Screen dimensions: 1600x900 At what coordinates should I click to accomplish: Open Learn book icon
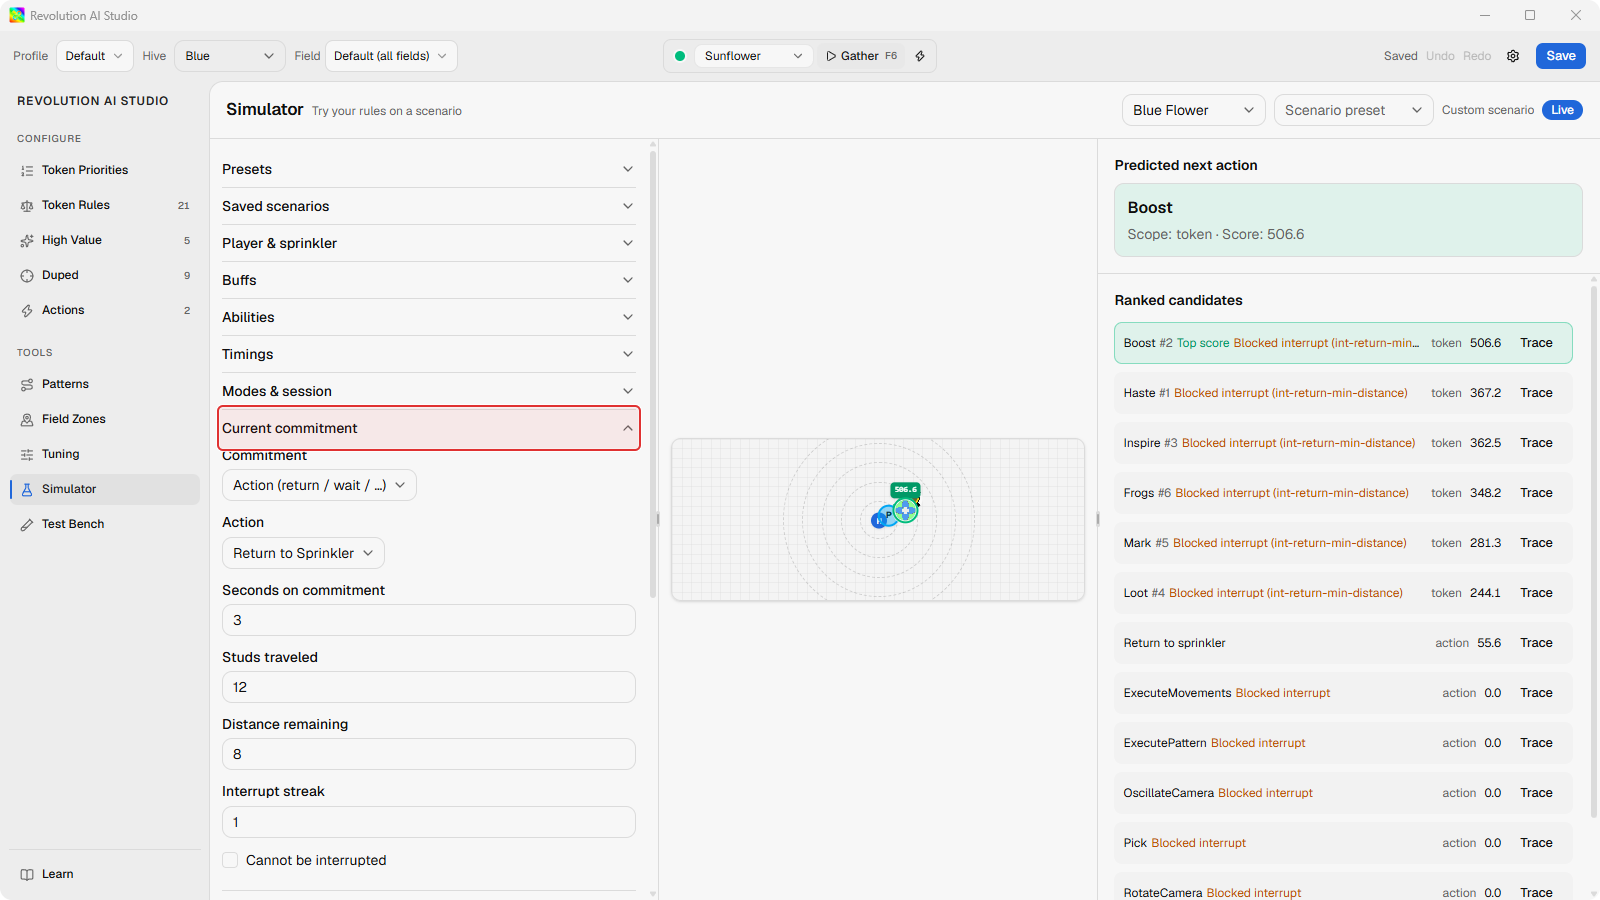point(27,875)
